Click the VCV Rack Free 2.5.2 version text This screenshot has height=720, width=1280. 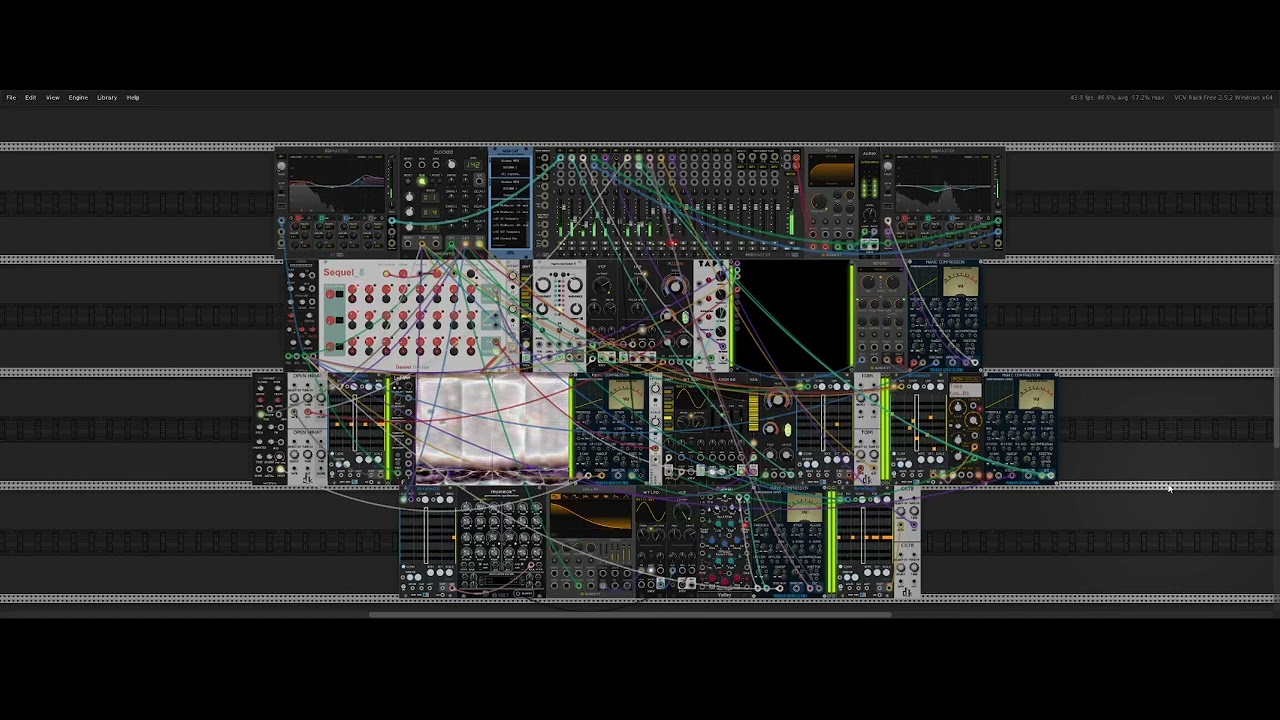click(x=1223, y=97)
